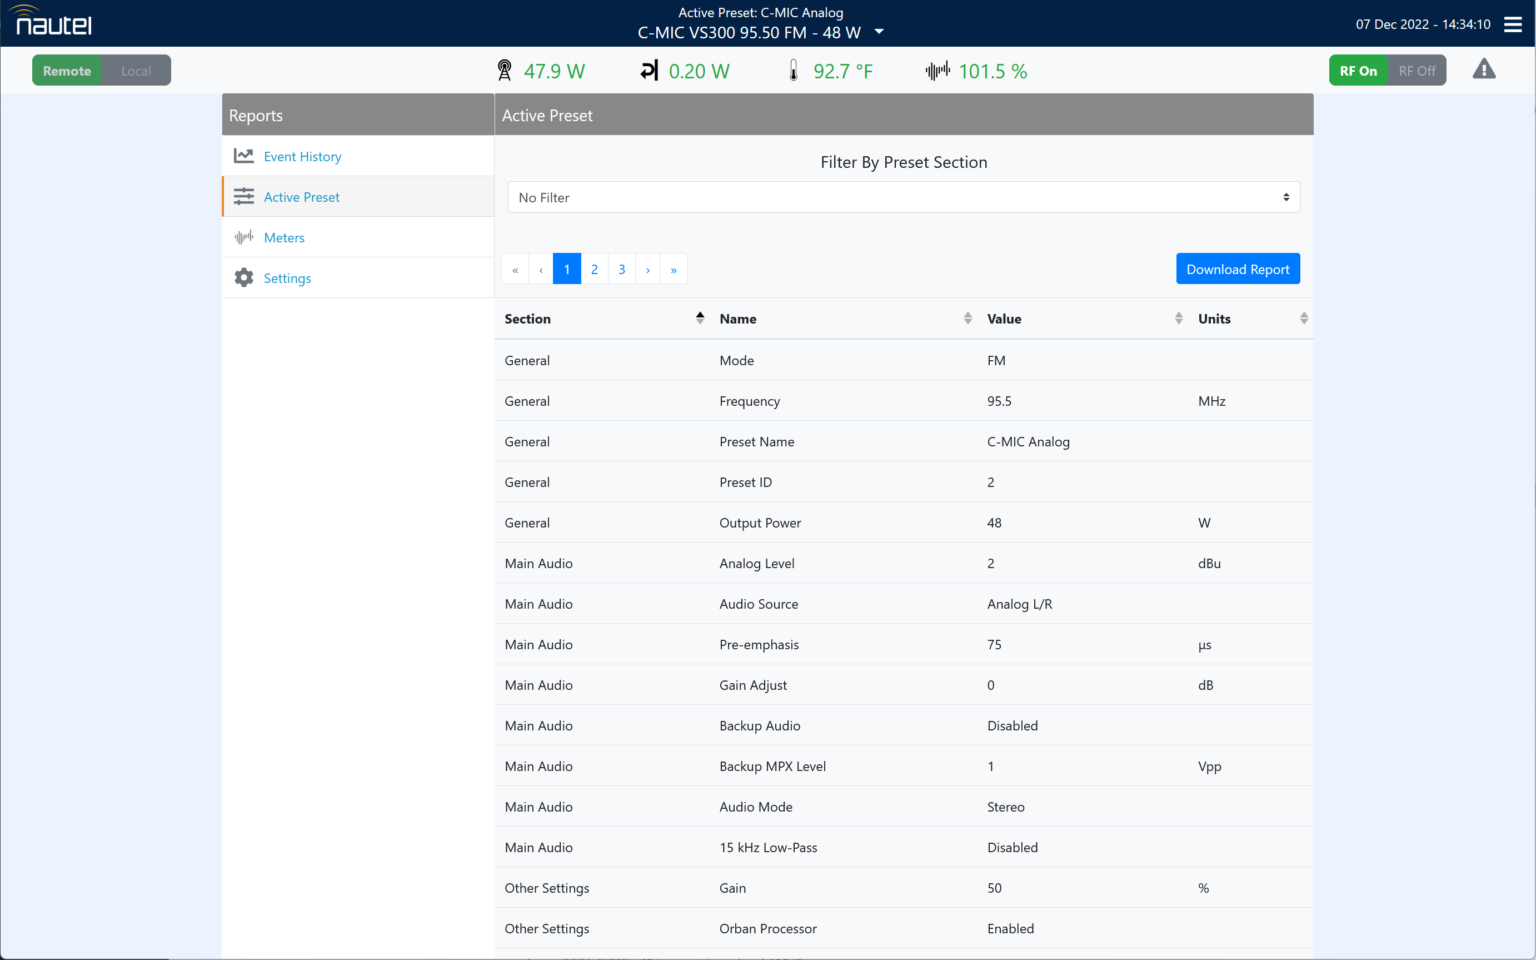Sort table by Value column
This screenshot has height=960, width=1536.
point(1178,319)
